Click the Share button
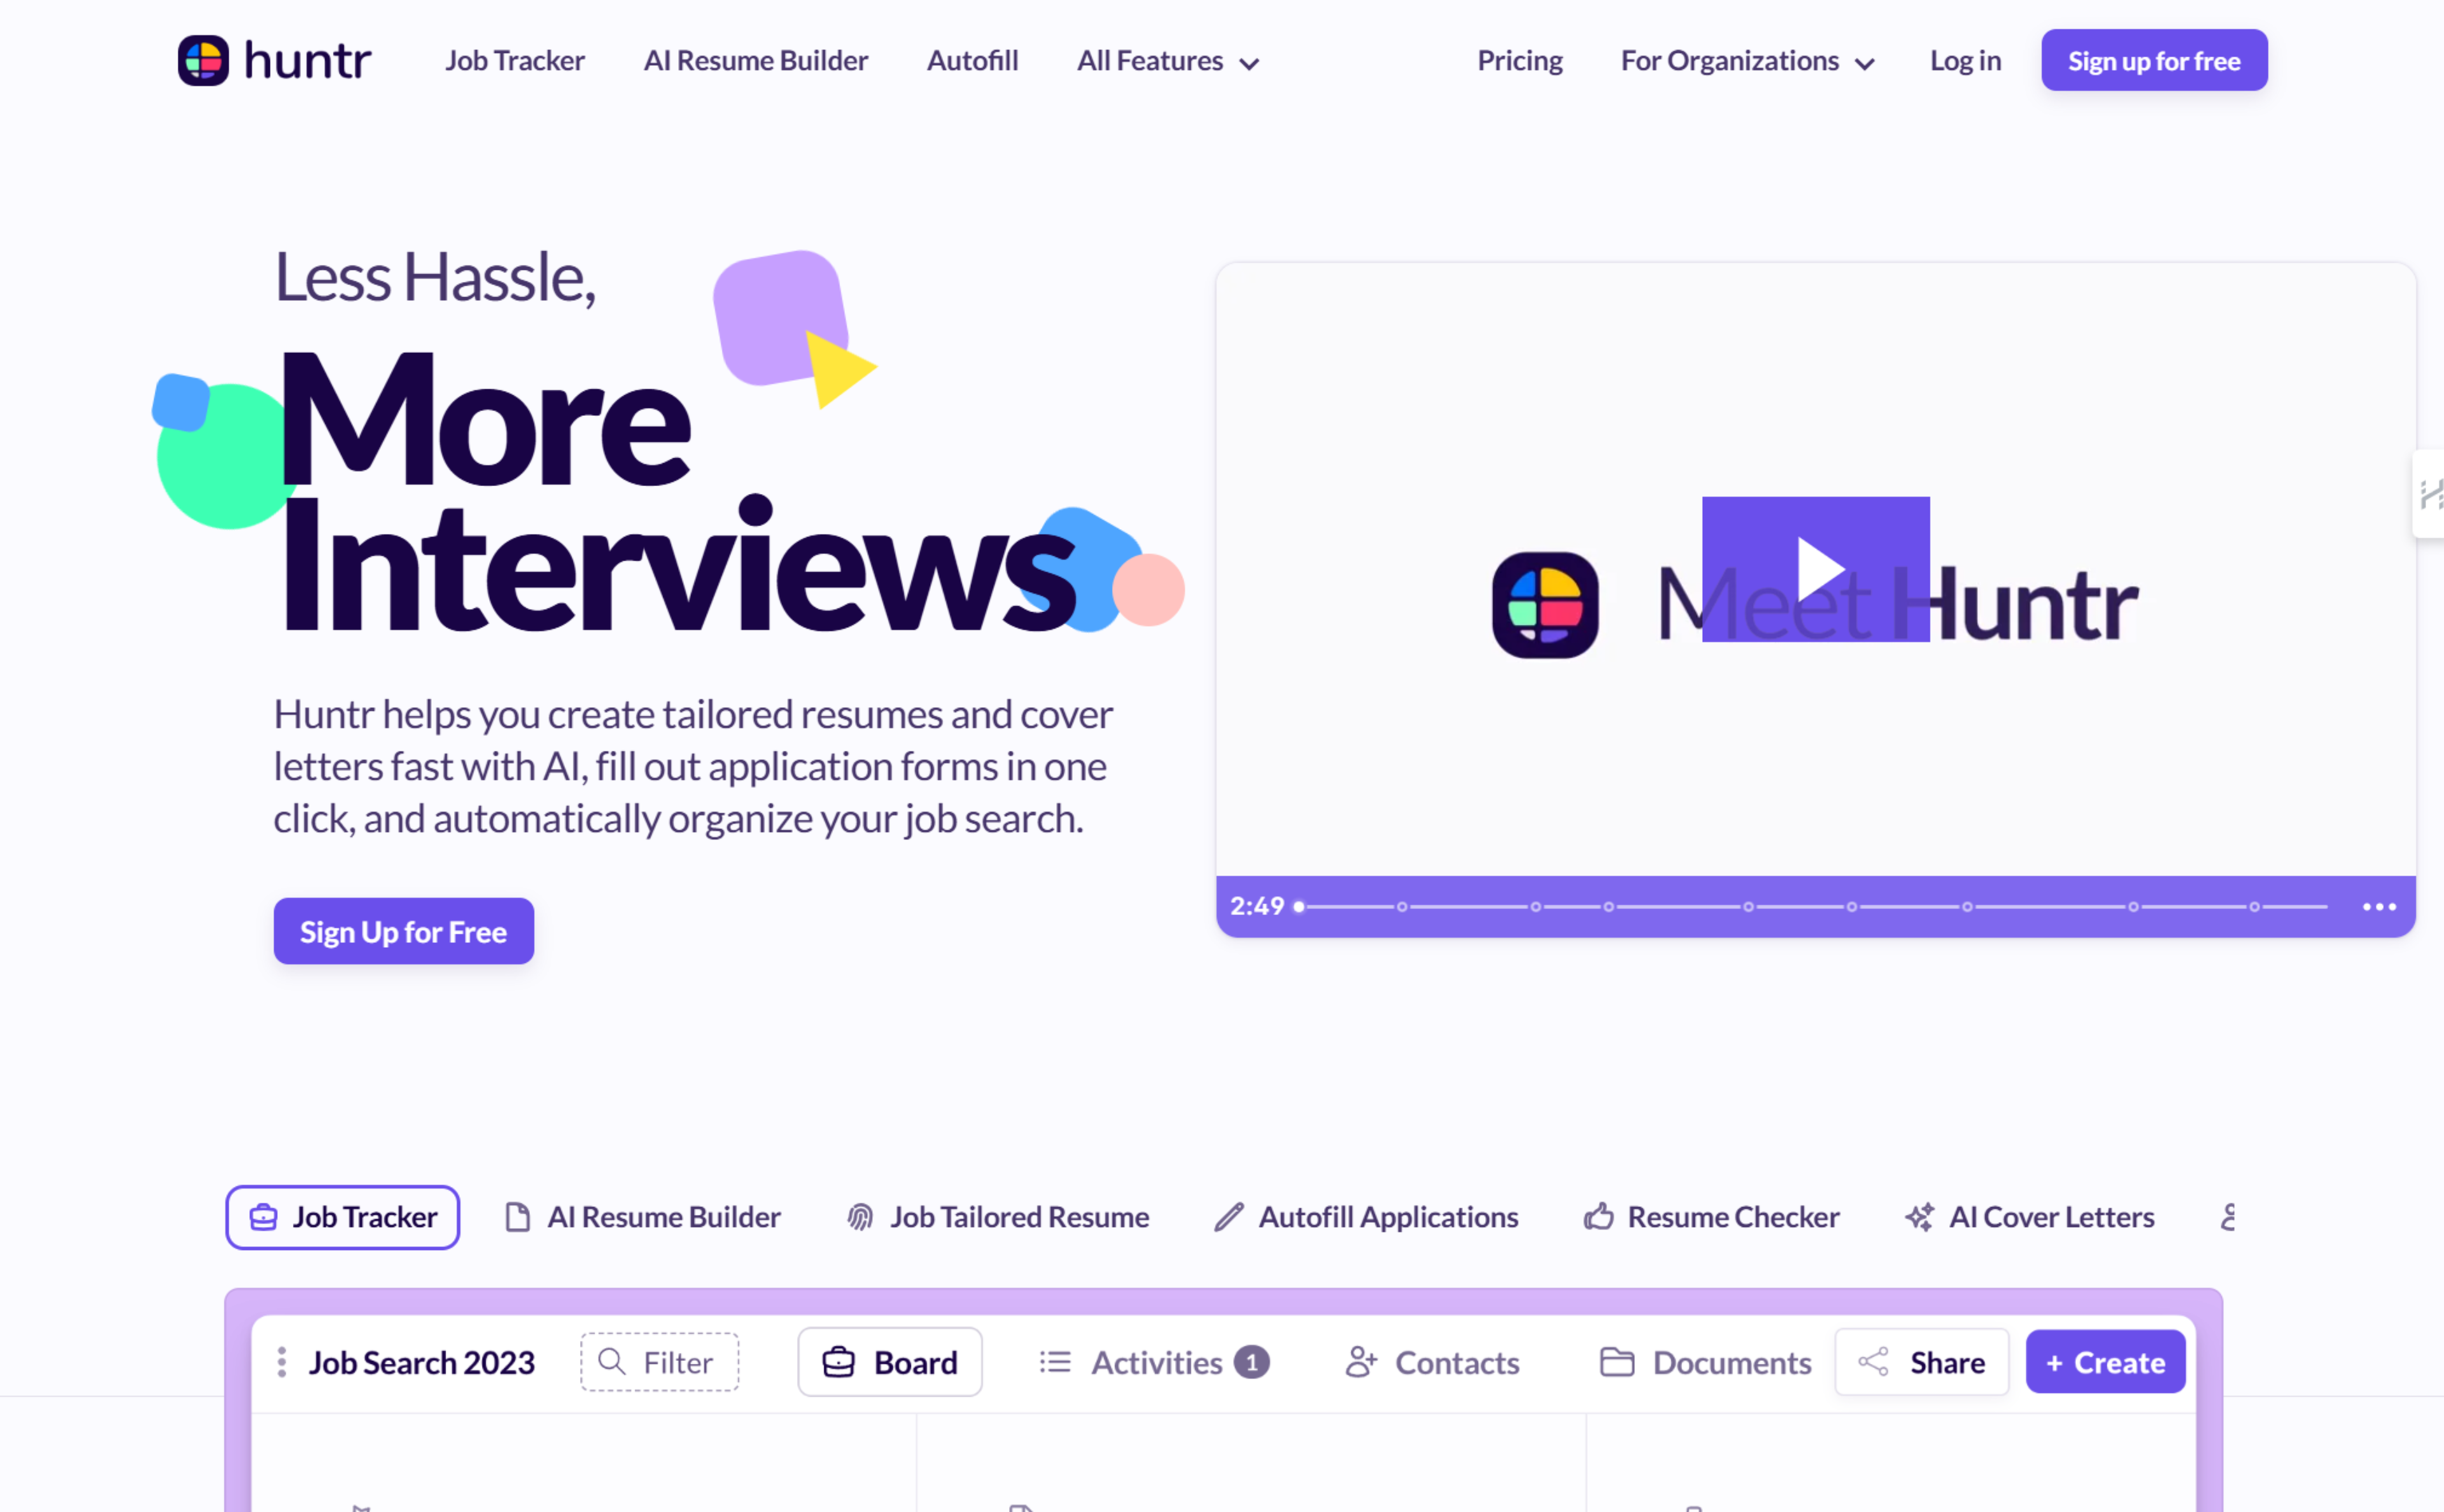2444x1512 pixels. point(1921,1362)
